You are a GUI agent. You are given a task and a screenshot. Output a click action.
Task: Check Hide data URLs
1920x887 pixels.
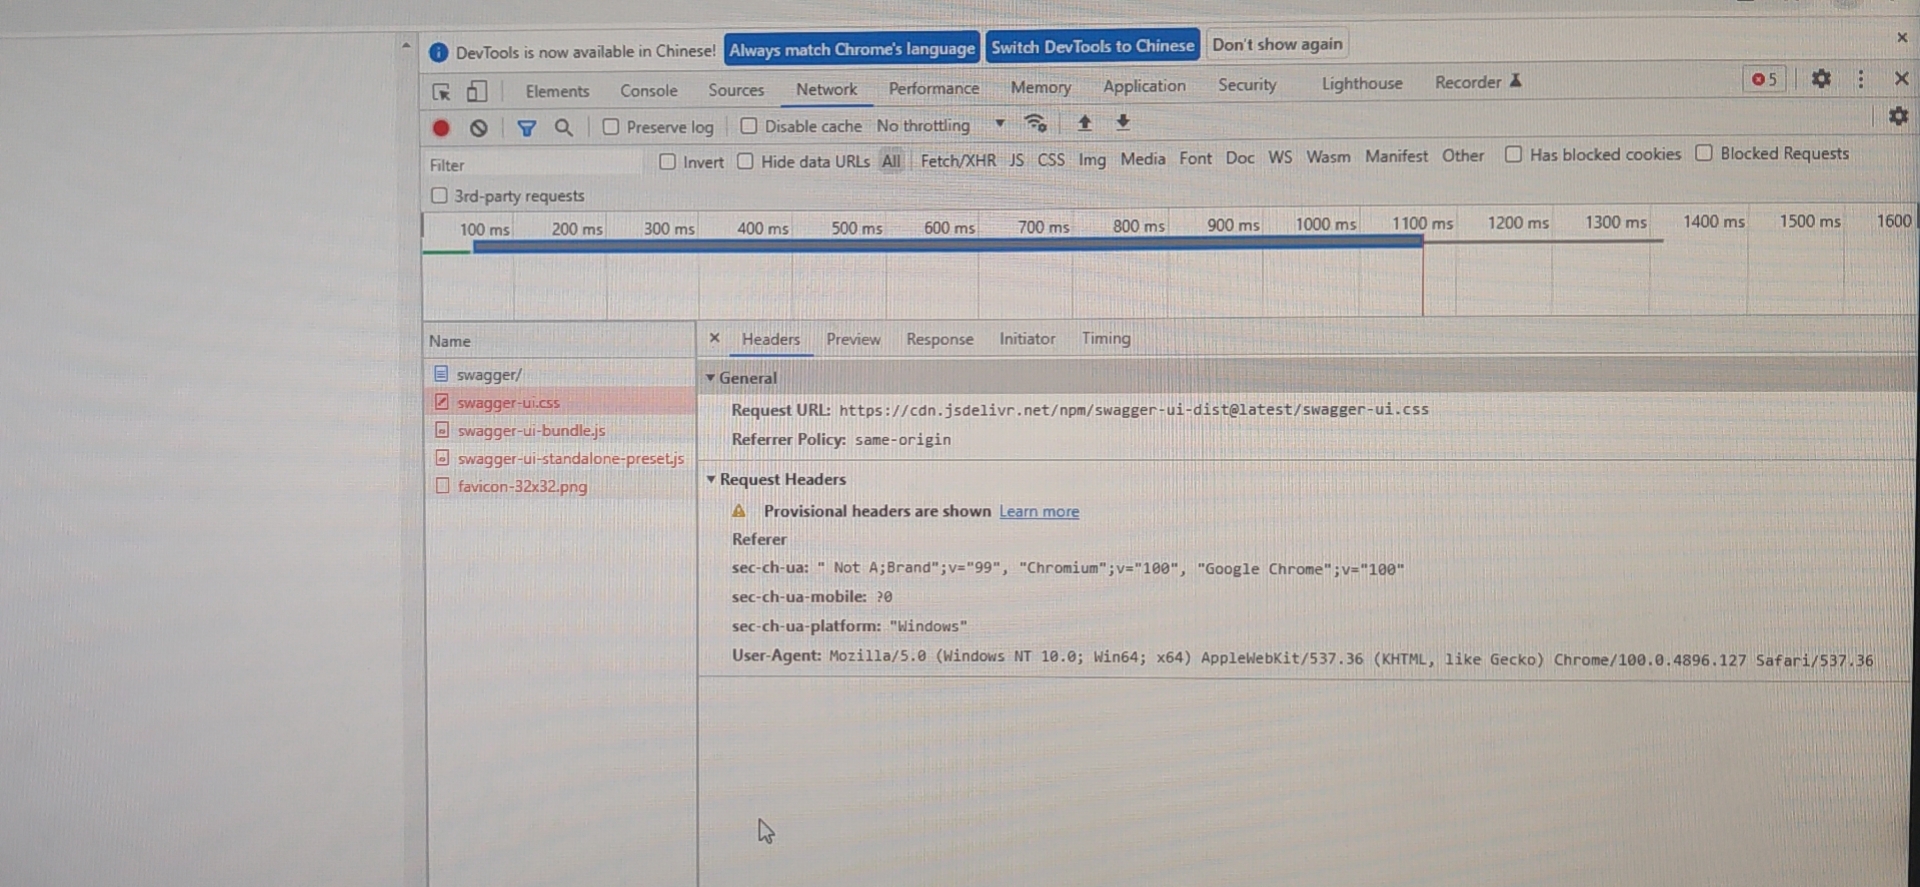(x=745, y=161)
